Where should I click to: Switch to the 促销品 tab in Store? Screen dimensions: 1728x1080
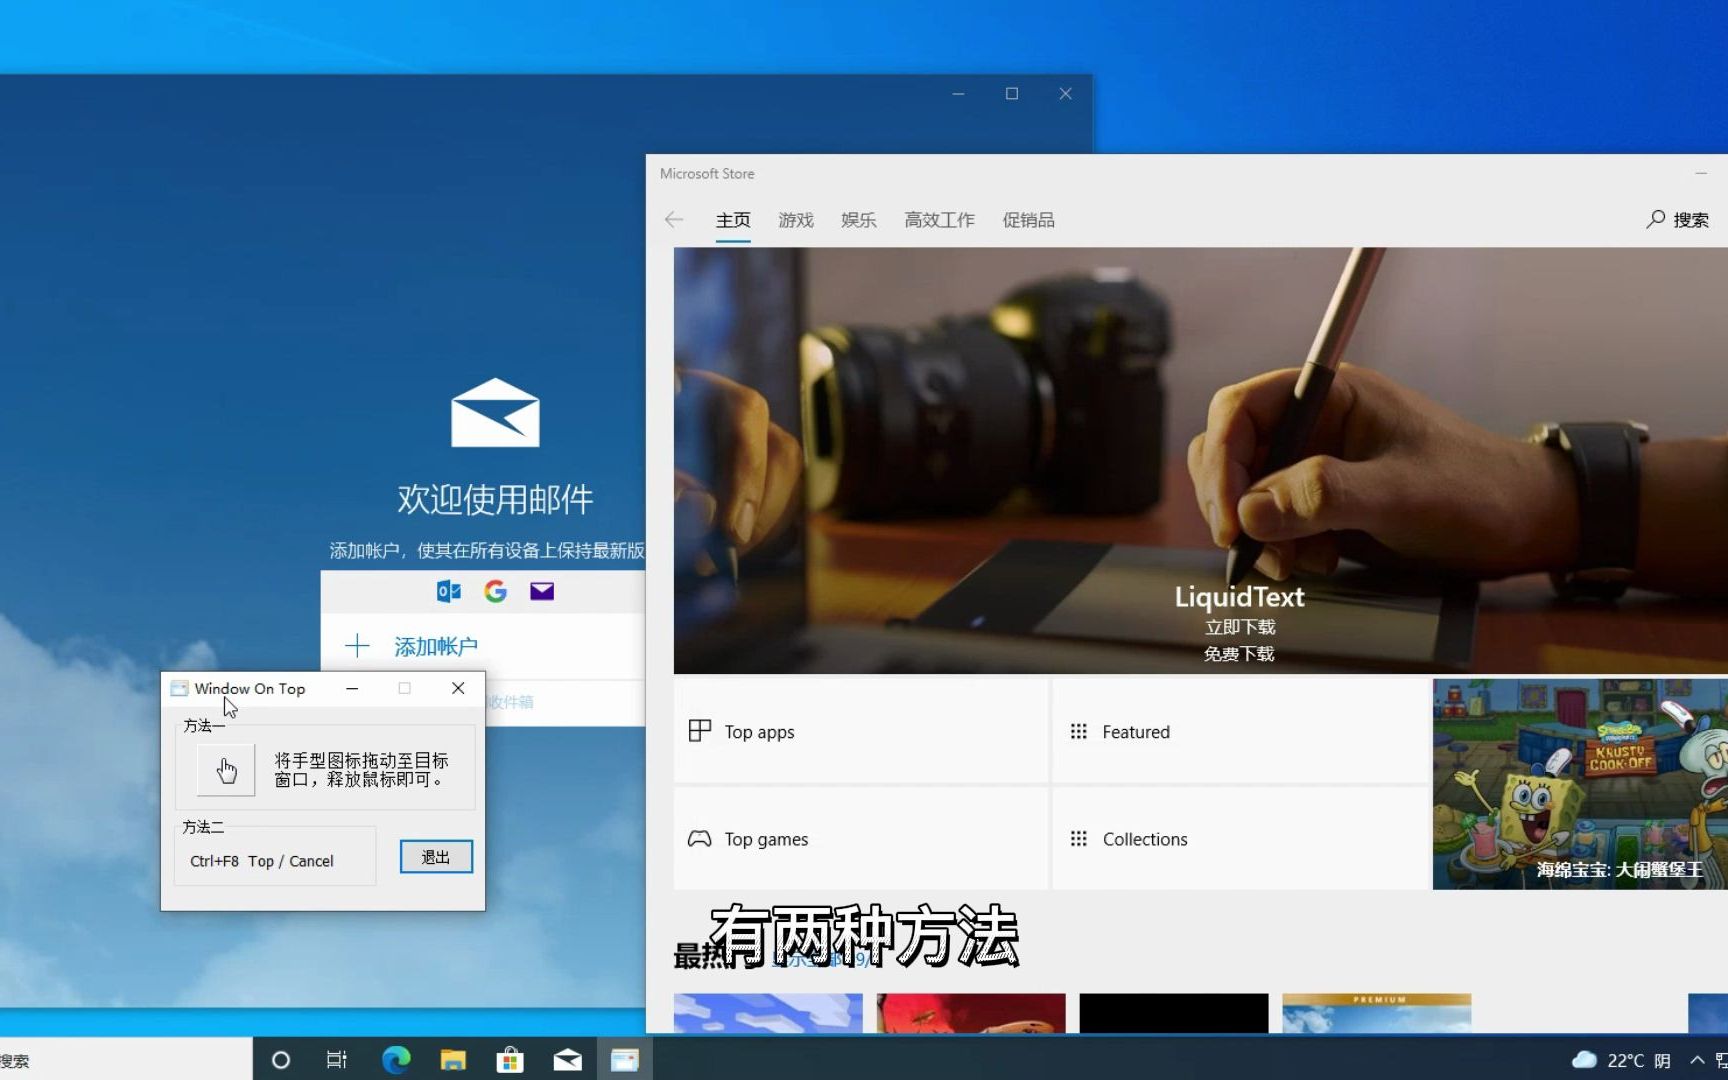1028,220
